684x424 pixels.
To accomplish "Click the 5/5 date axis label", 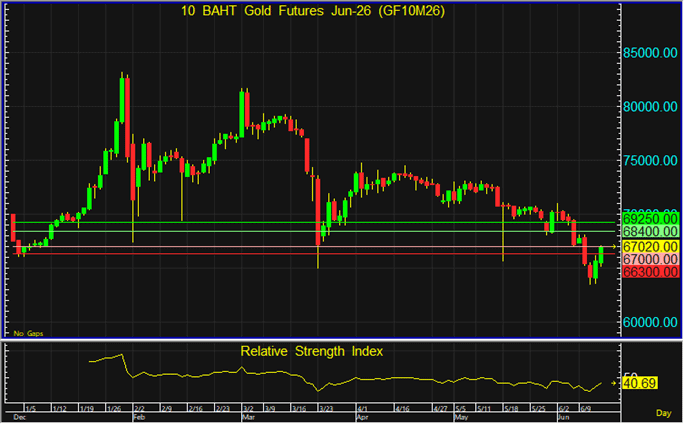I will 460,409.
